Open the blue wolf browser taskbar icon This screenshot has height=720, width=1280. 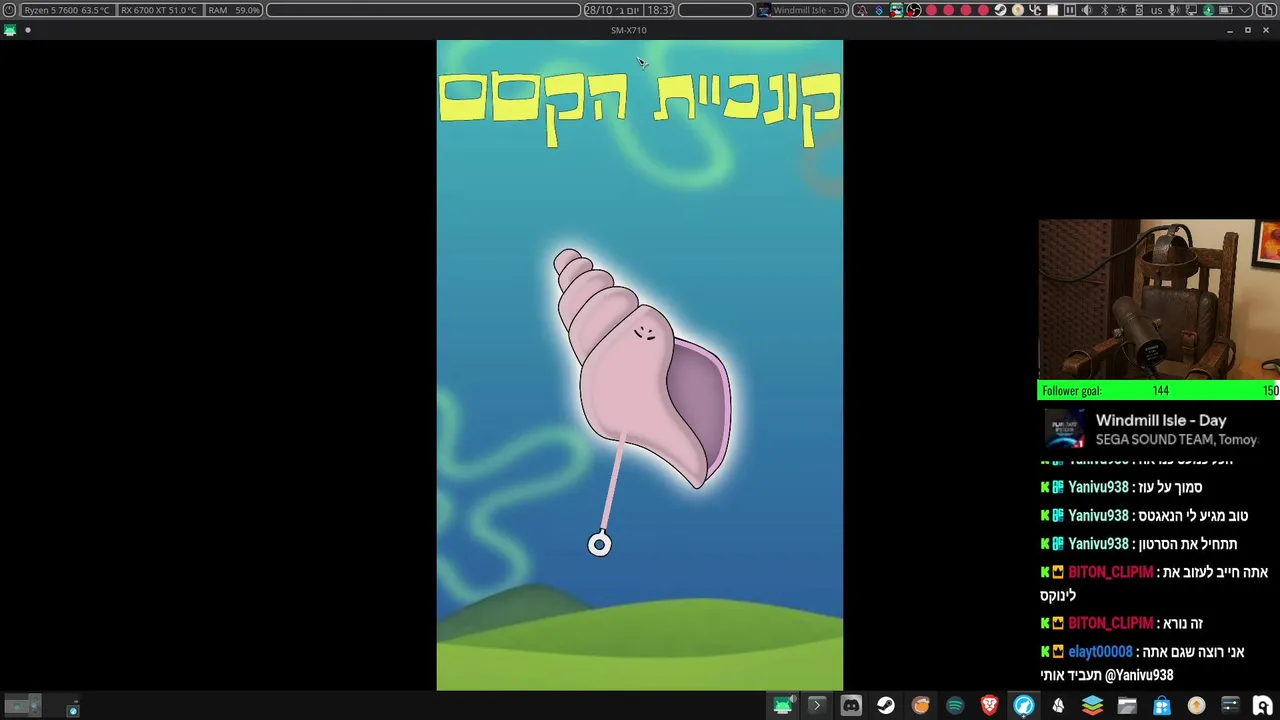(x=1024, y=706)
